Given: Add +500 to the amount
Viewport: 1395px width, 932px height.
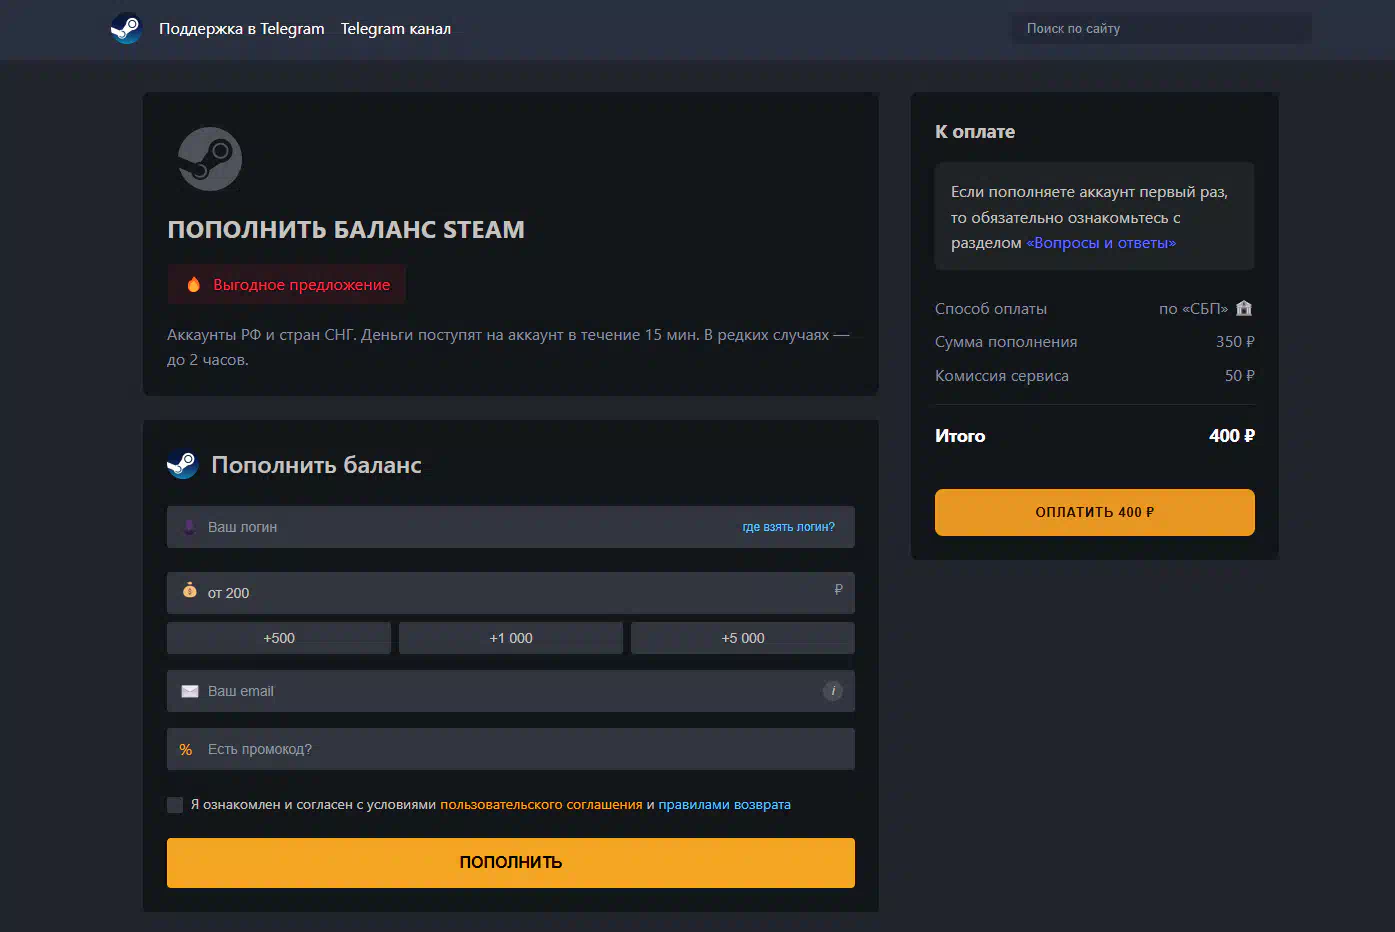Looking at the screenshot, I should click(279, 638).
